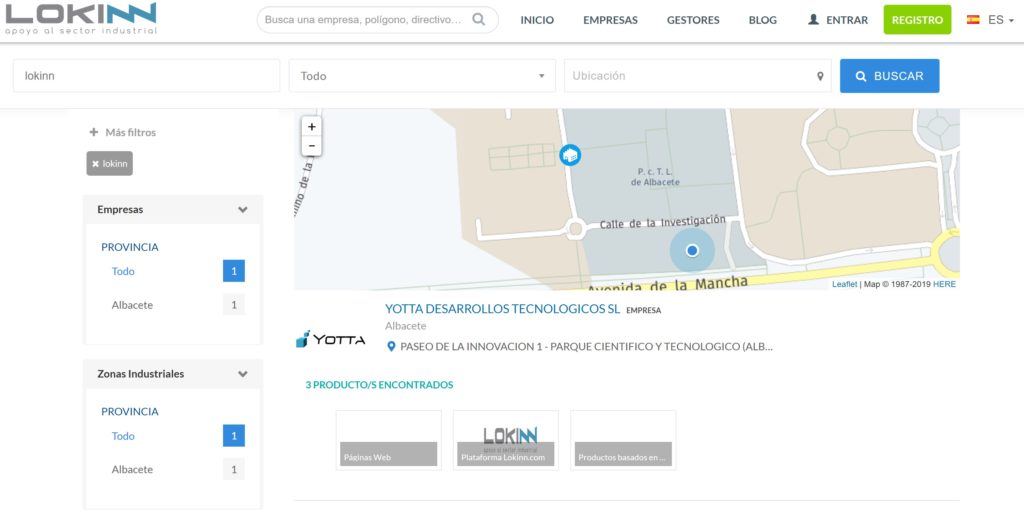
Task: Open the Productos basados en product thumbnail
Action: tap(623, 440)
